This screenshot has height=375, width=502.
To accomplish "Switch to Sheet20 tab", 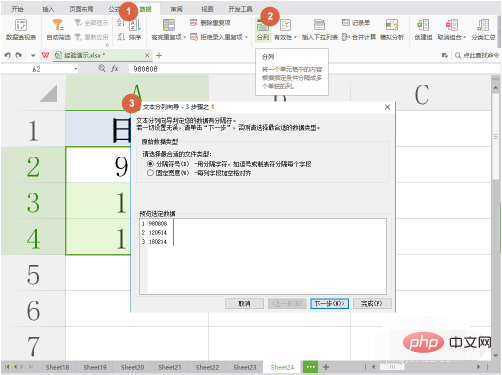I will pos(132,367).
